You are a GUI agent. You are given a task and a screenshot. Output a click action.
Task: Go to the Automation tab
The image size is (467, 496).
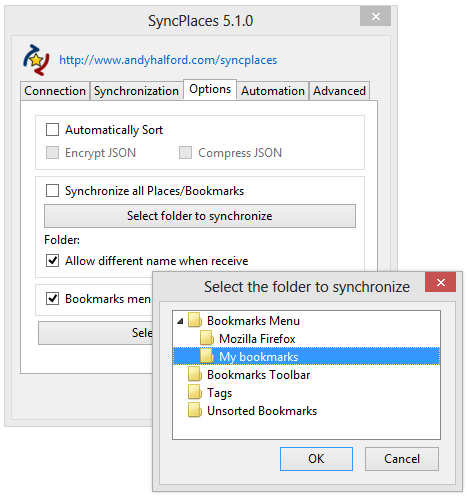[273, 91]
